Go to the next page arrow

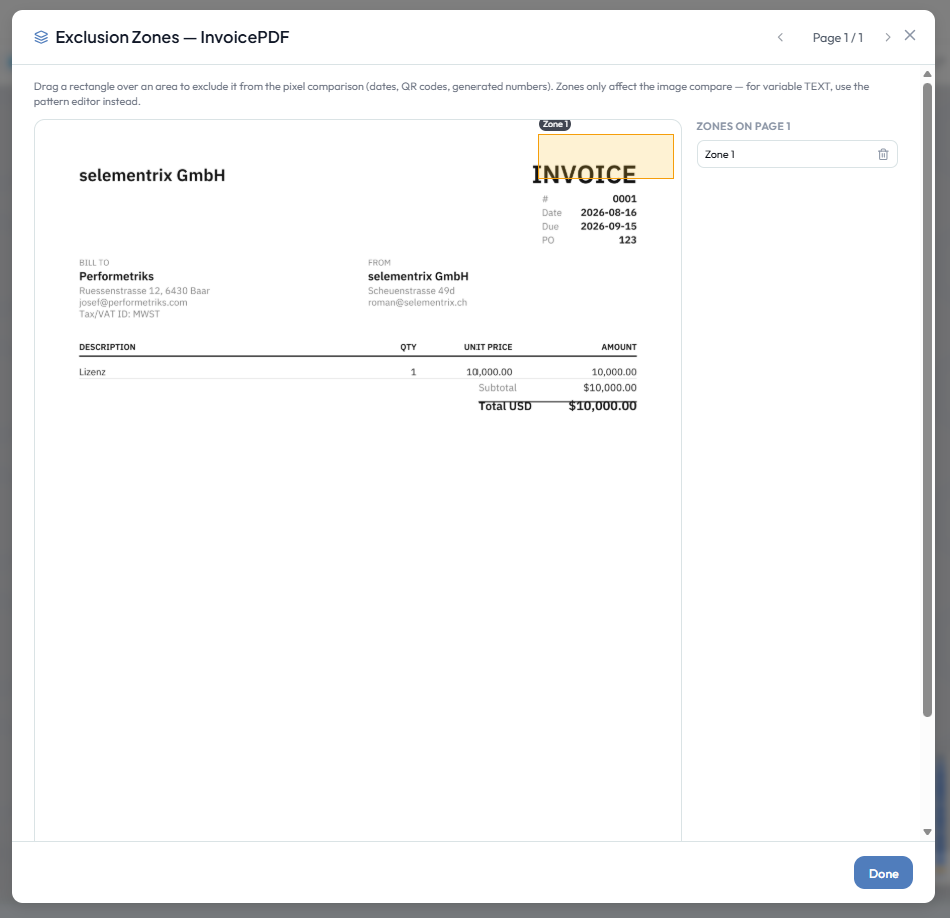pyautogui.click(x=888, y=38)
